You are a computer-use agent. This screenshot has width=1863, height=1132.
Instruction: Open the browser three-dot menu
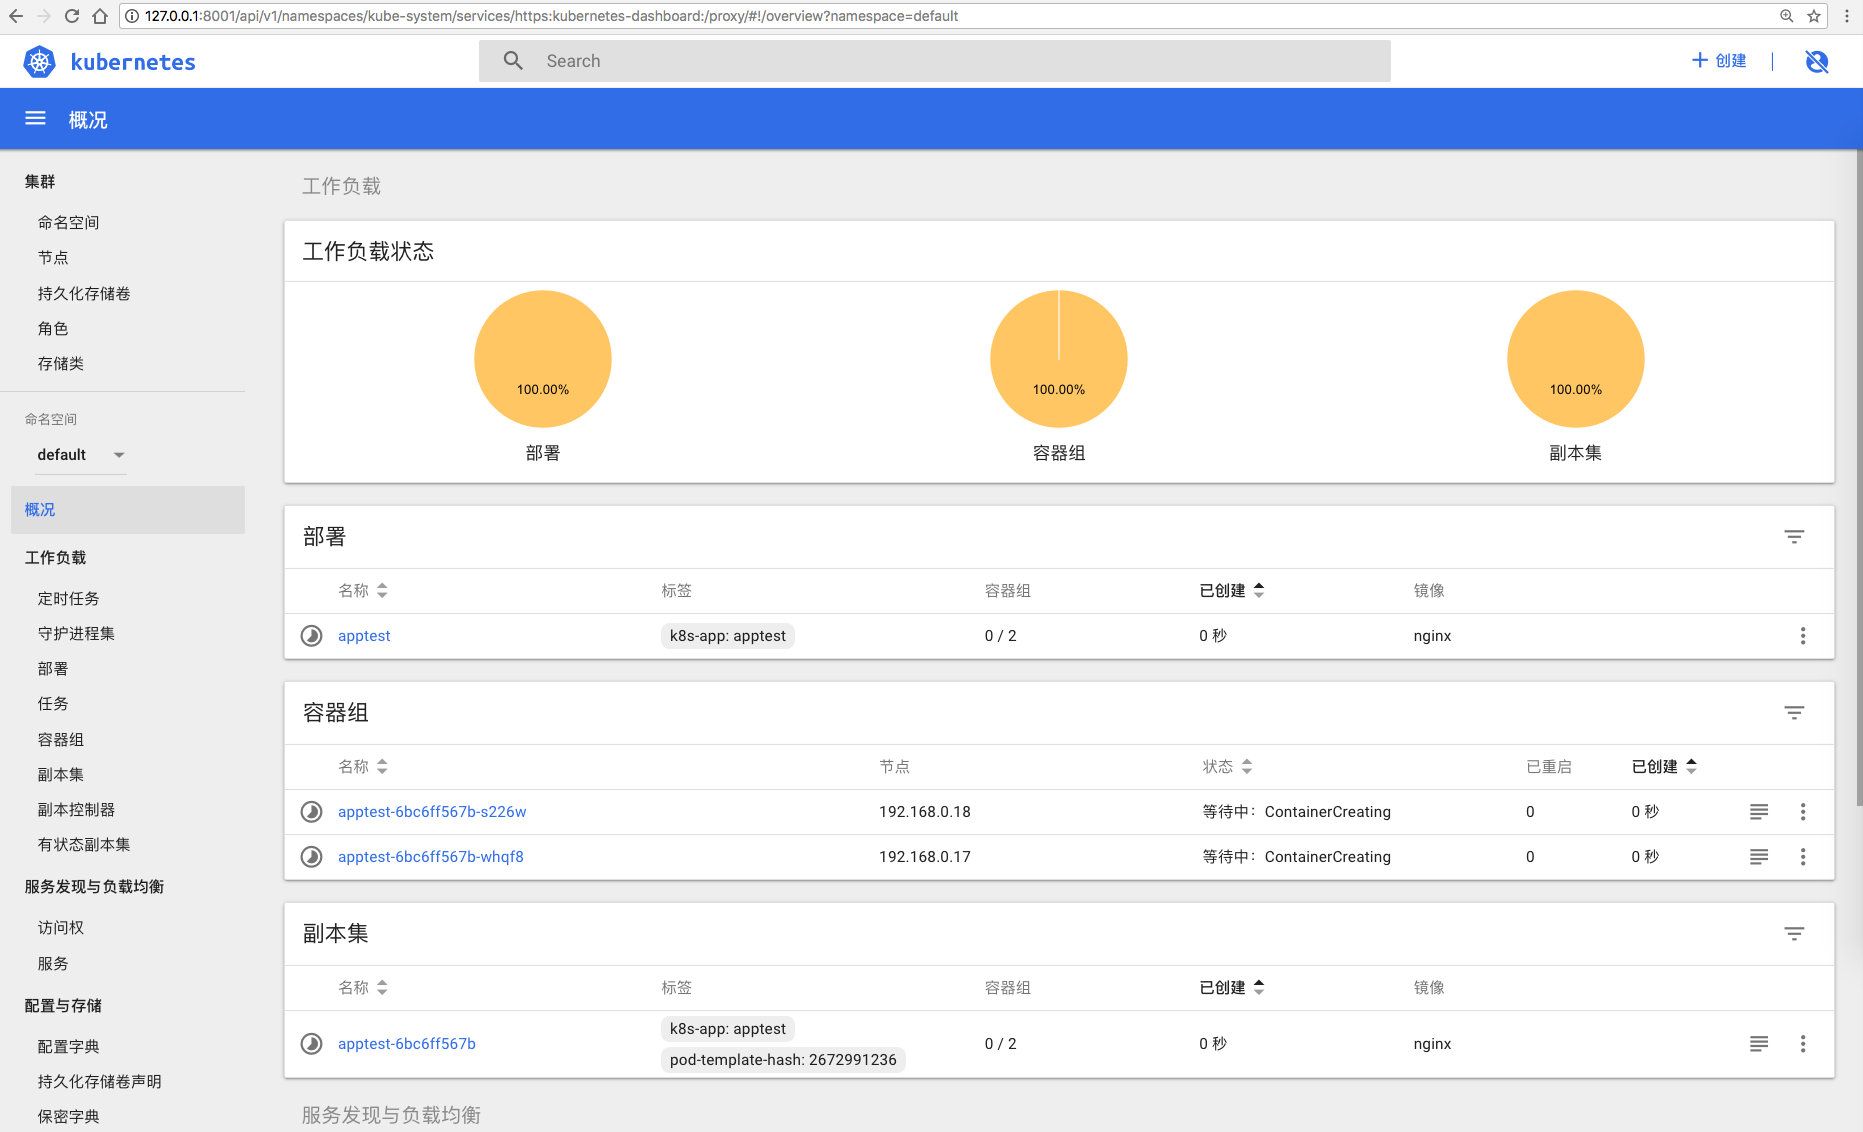click(x=1847, y=16)
